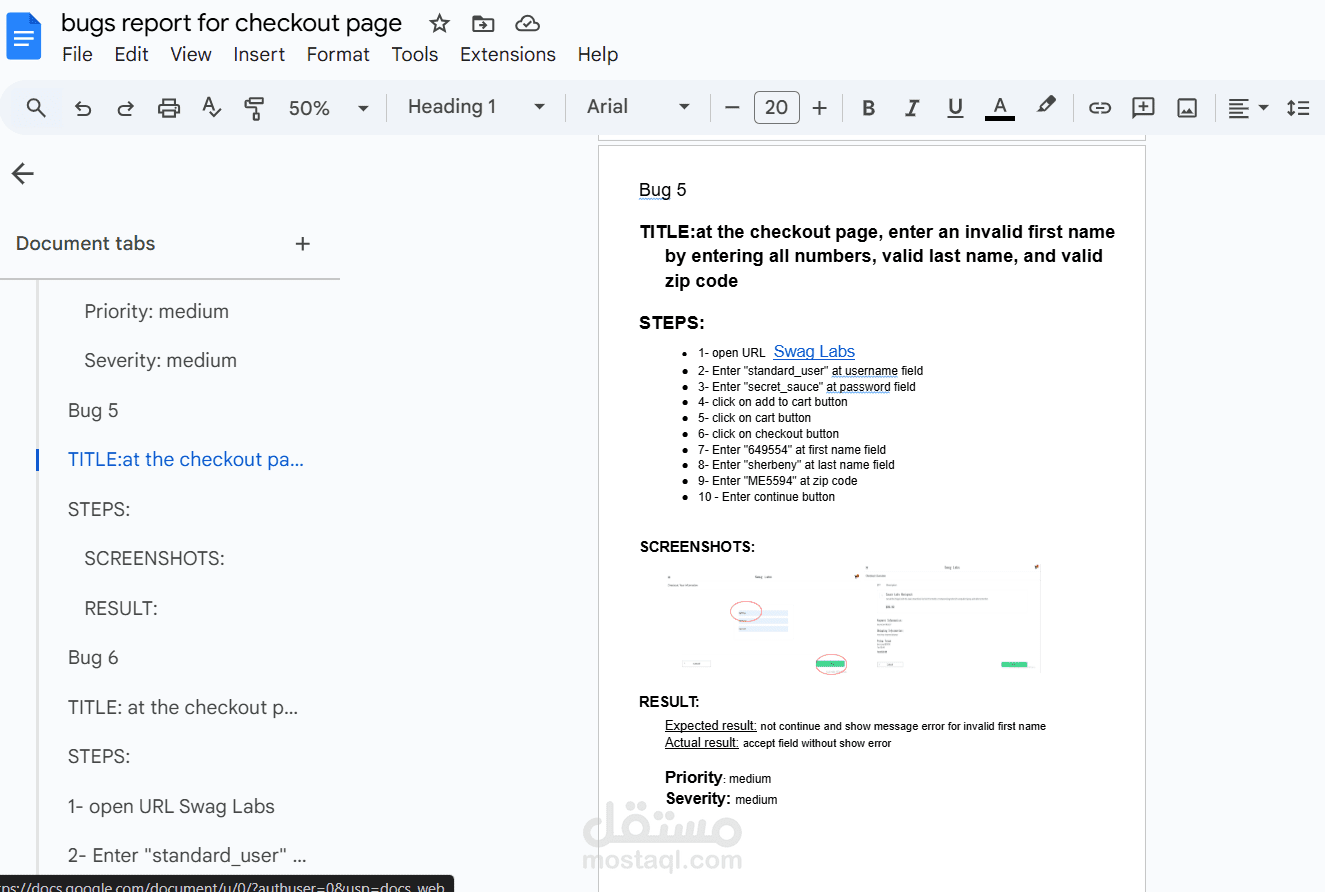
Task: Go to Bug 5 outline heading
Action: 93,410
